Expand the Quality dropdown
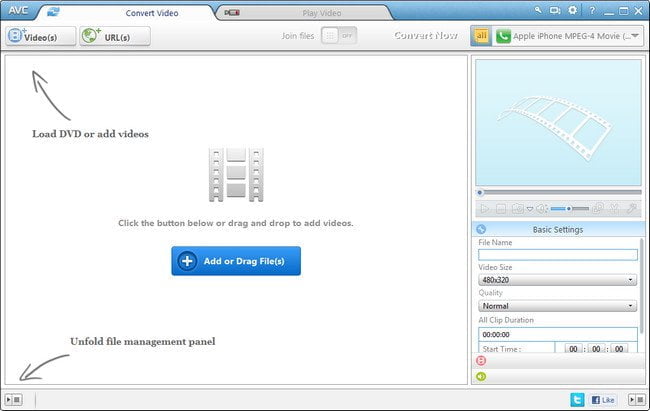The width and height of the screenshot is (650, 411). coord(557,306)
